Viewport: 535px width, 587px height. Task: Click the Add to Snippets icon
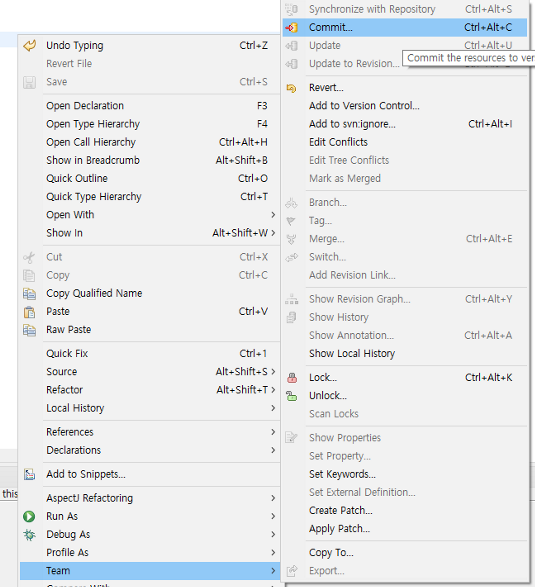(30, 474)
